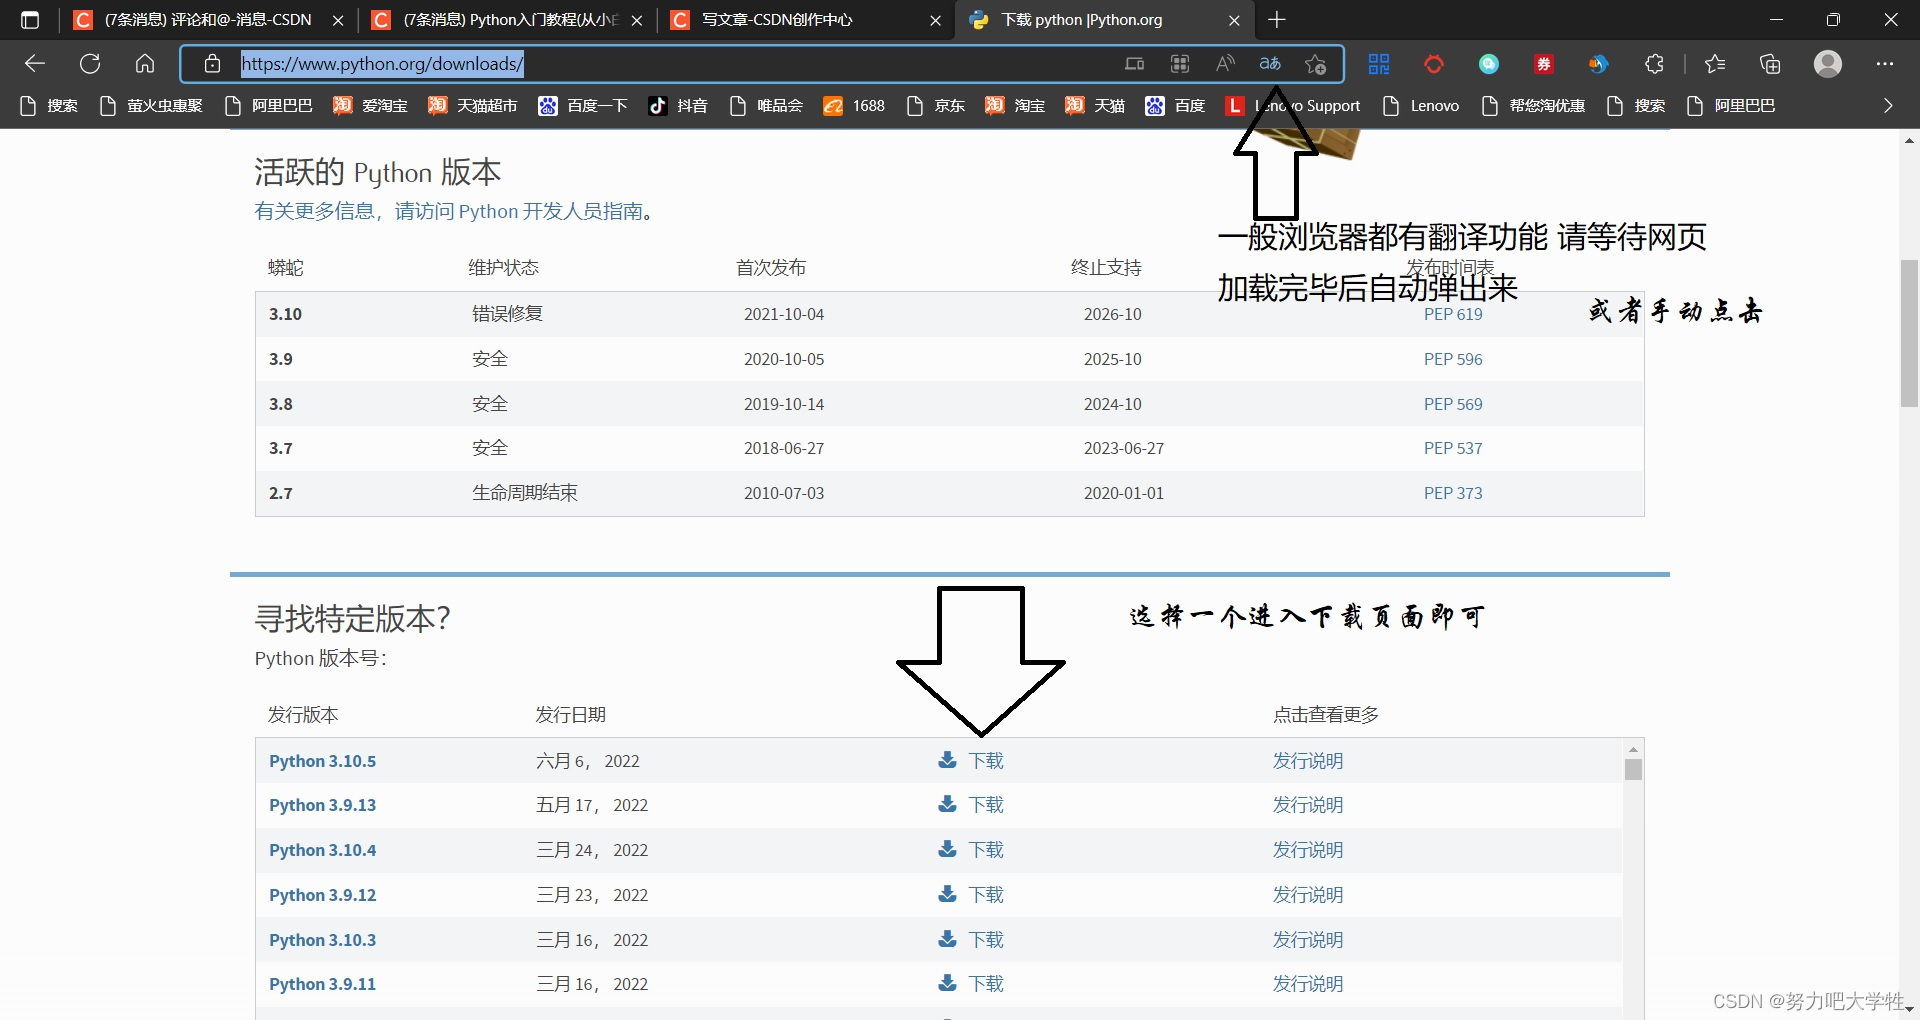Screen dimensions: 1920x1020
Task: Open the Python 3.10.5 release link
Action: [322, 761]
